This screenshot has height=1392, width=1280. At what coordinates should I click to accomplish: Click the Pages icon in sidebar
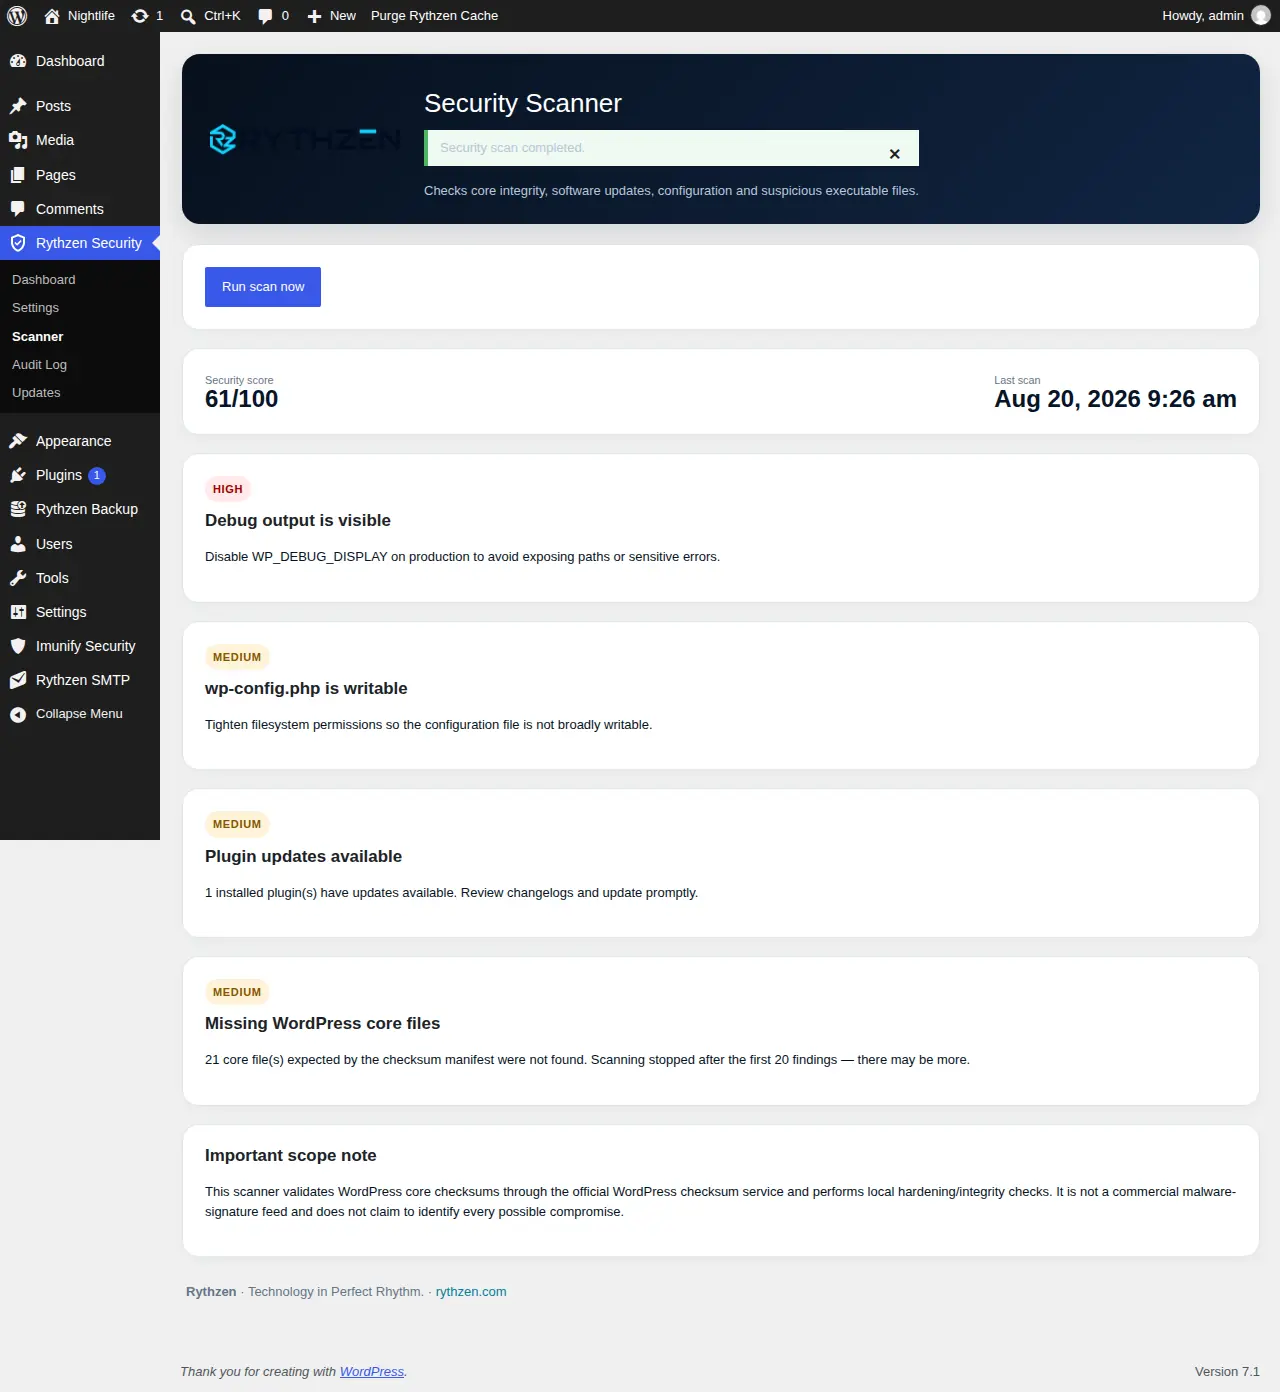(x=18, y=175)
